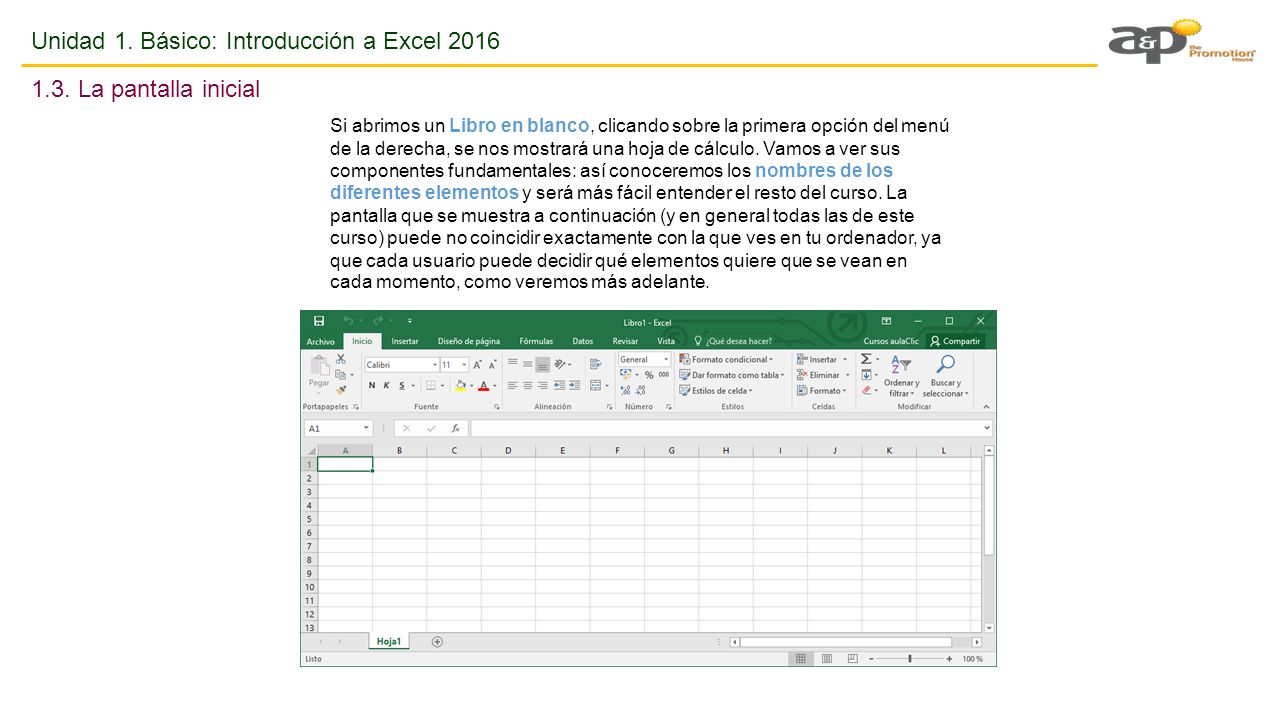Toggle italic K formatting
The height and width of the screenshot is (720, 1280).
(x=386, y=385)
